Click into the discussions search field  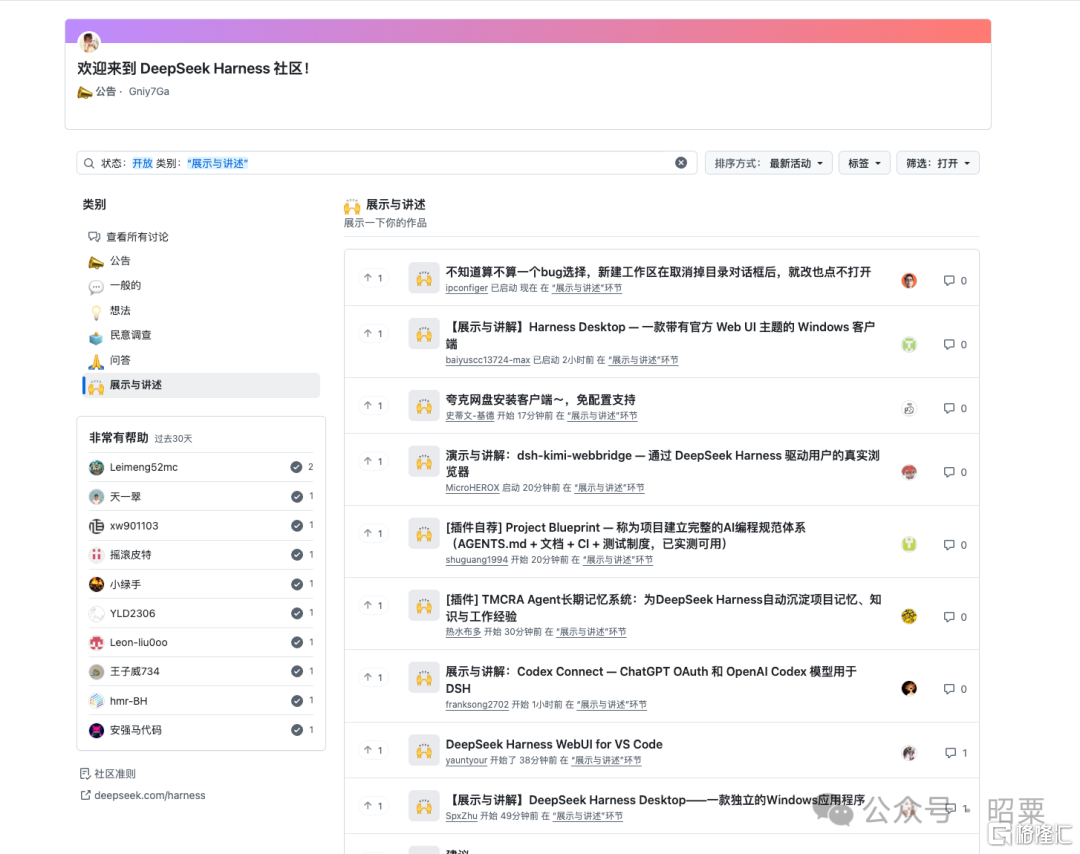(386, 163)
